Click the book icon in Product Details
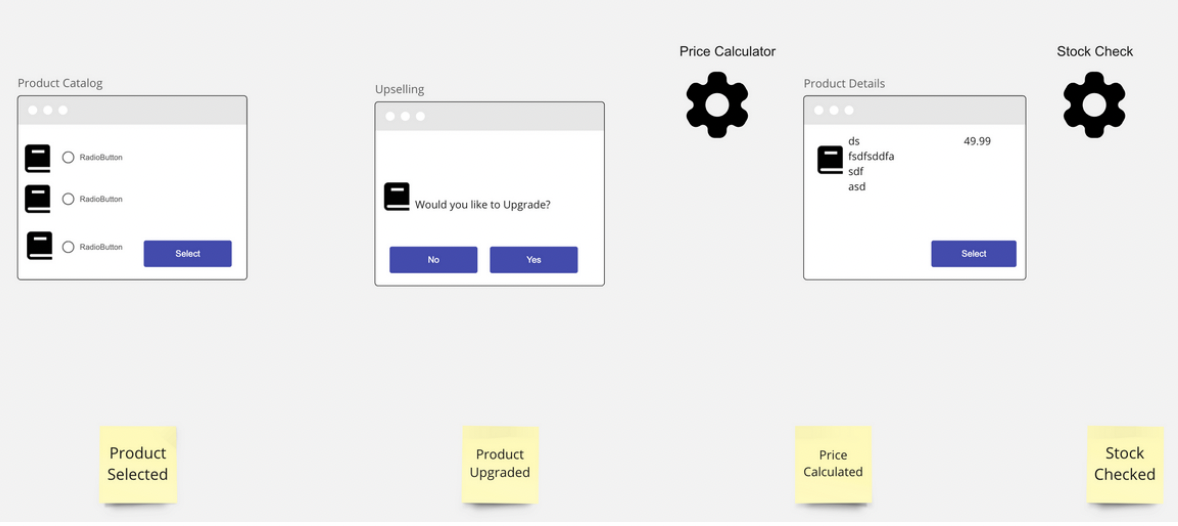1178x526 pixels. tap(830, 161)
